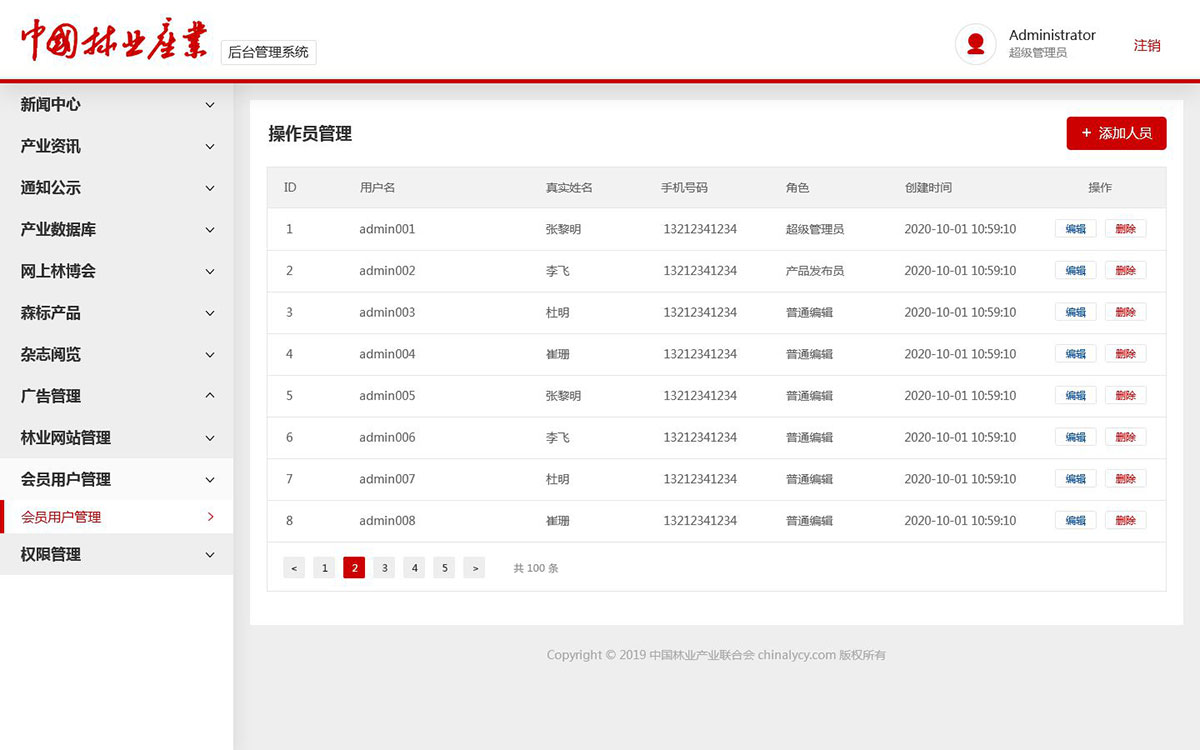Screen dimensions: 1200x750
Task: Collapse the 广告管理 chevron
Action: coord(210,396)
